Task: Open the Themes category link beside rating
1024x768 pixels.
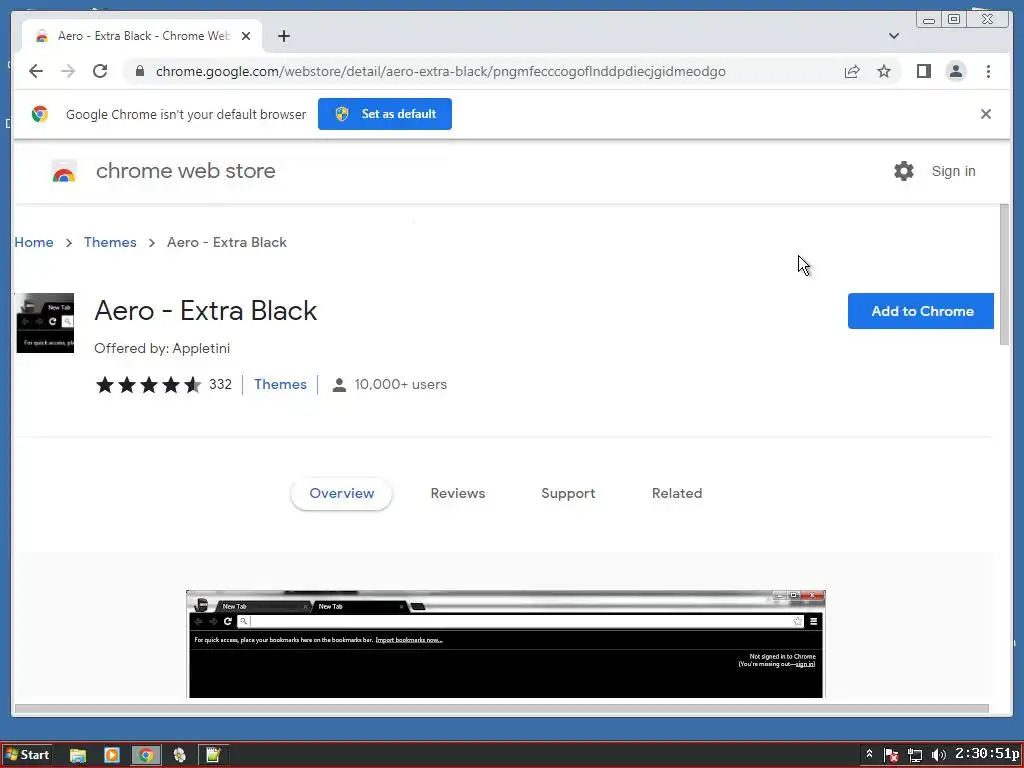Action: pyautogui.click(x=280, y=384)
